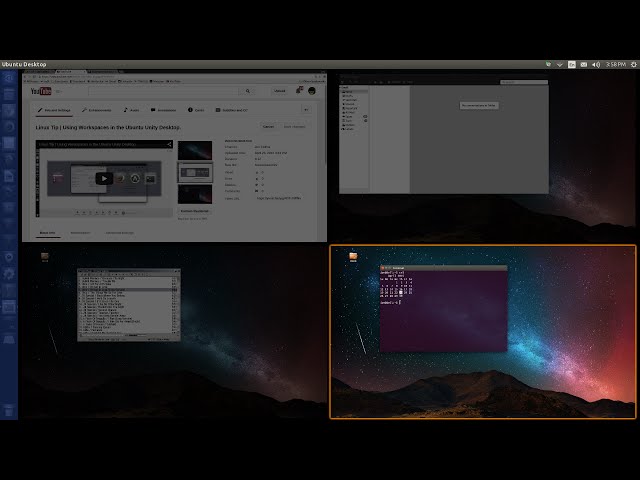Click the mail envelope indicator in panel
Image resolution: width=640 pixels, height=480 pixels.
coord(584,64)
